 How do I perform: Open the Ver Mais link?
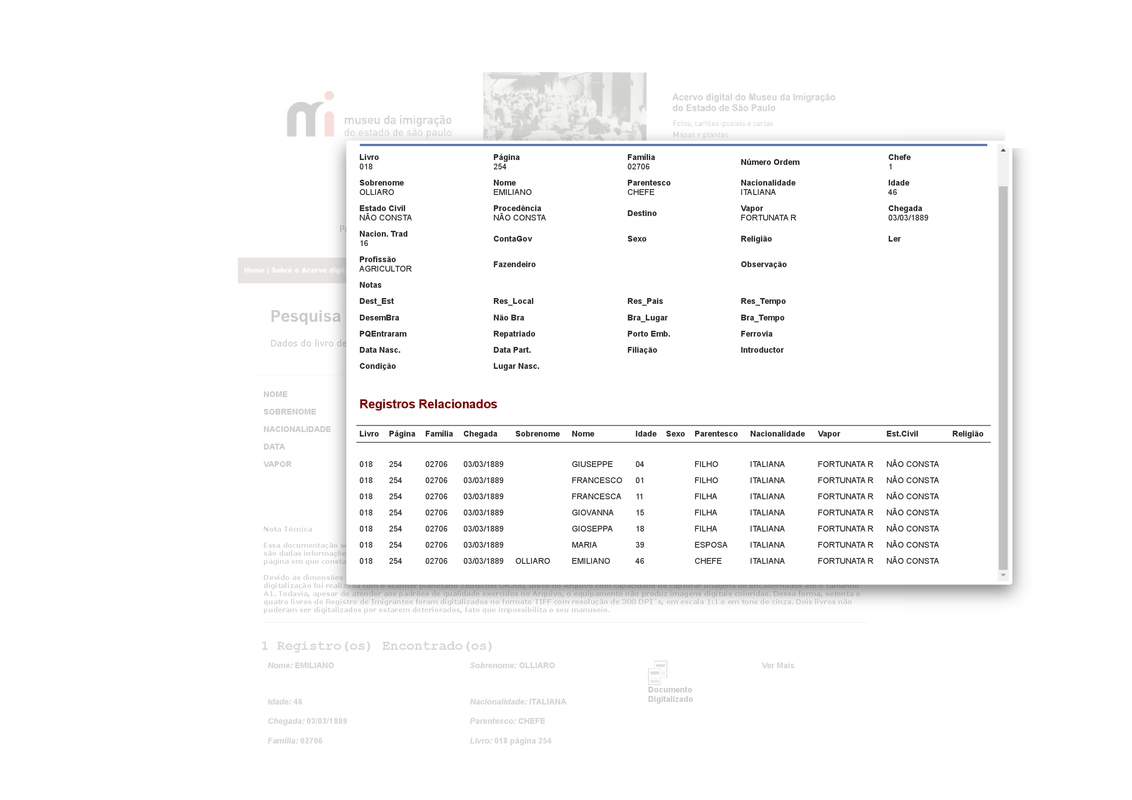coord(778,666)
